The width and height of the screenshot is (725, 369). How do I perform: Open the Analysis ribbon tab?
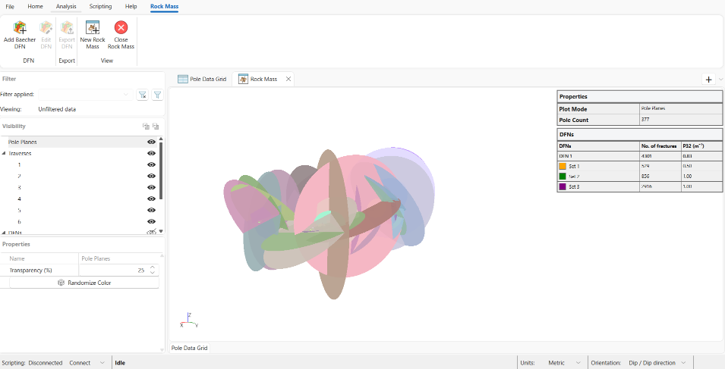coord(66,6)
